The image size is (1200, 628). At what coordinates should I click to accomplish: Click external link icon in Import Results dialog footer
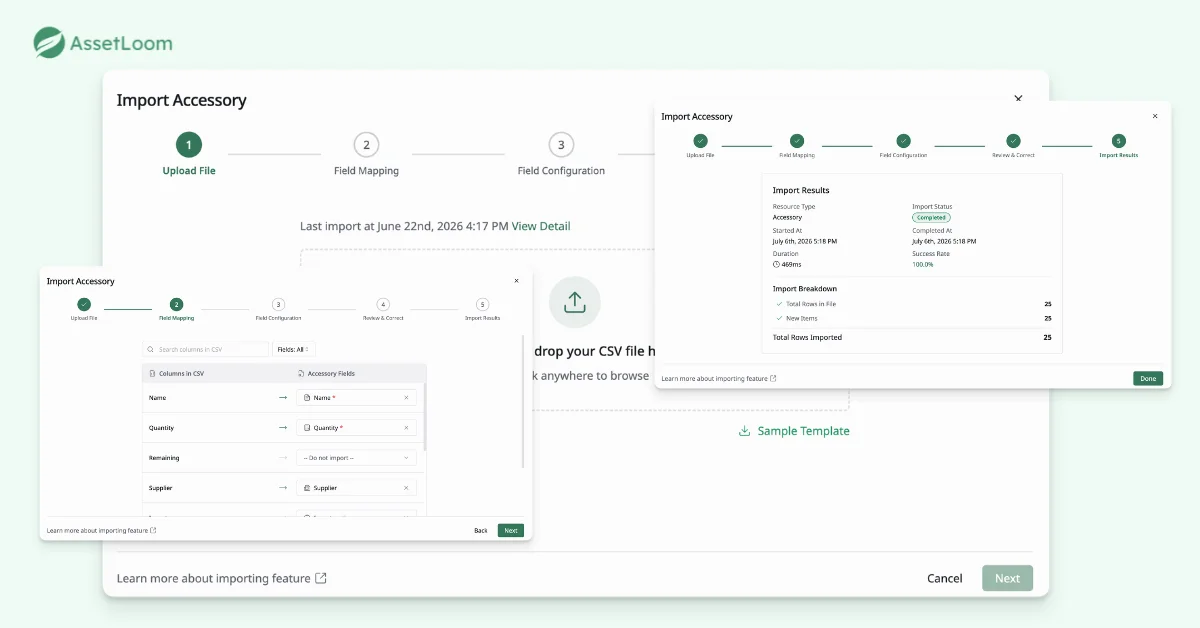773,379
